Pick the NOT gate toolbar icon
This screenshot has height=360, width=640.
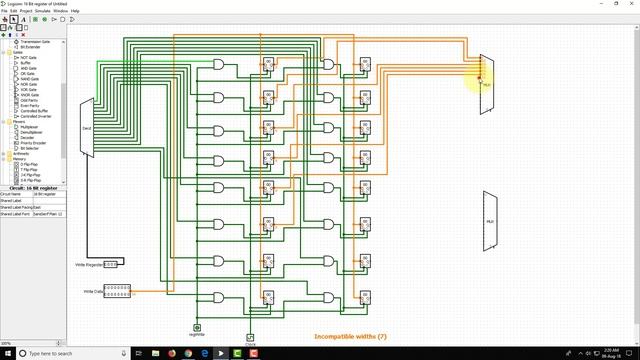[x=54, y=19]
